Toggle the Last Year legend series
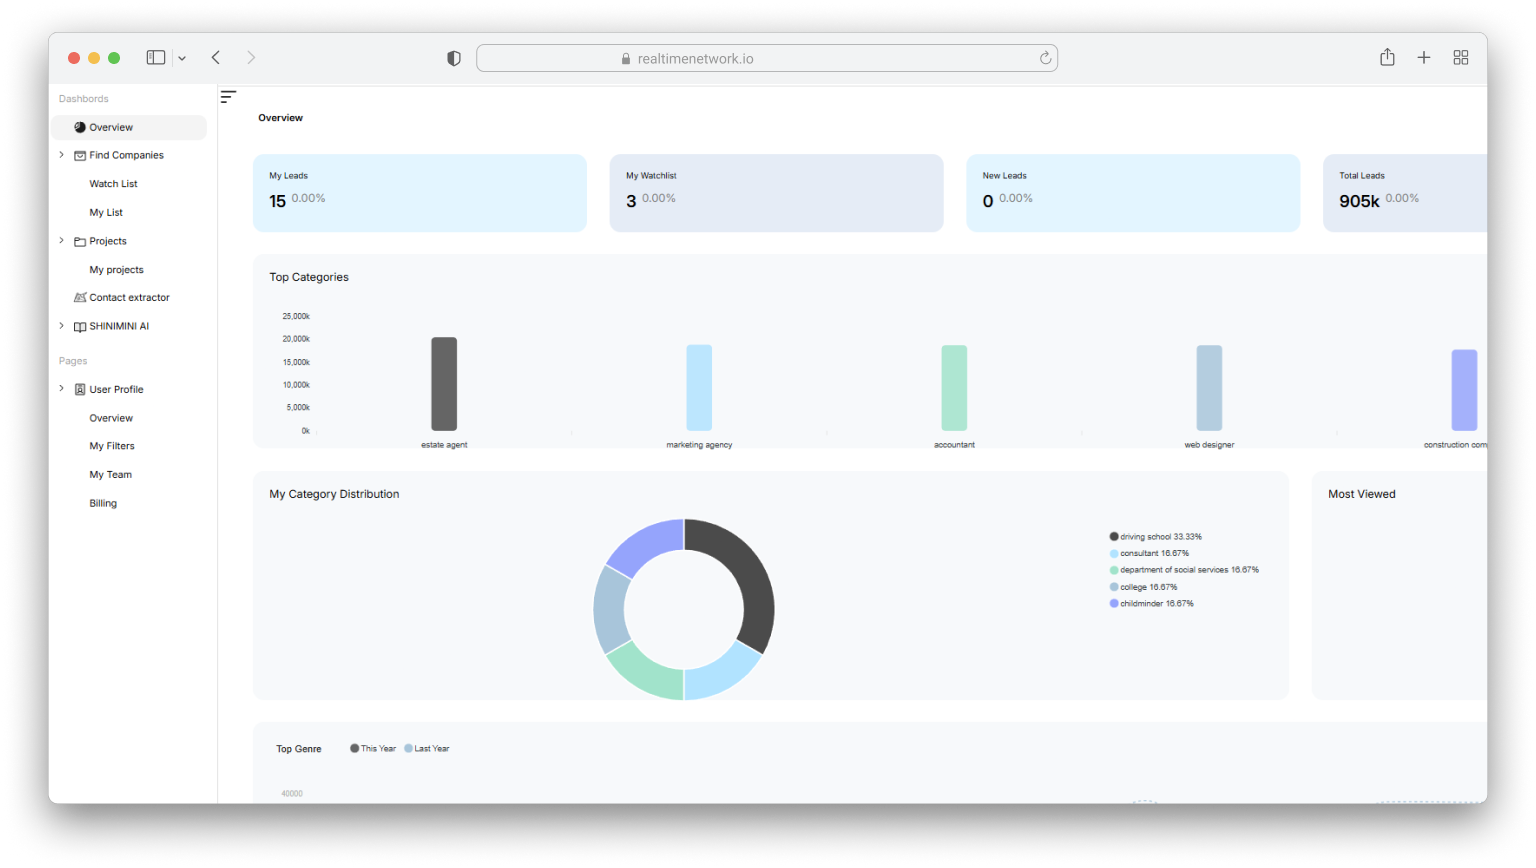Screen dimensions: 1536x868 [x=427, y=748]
